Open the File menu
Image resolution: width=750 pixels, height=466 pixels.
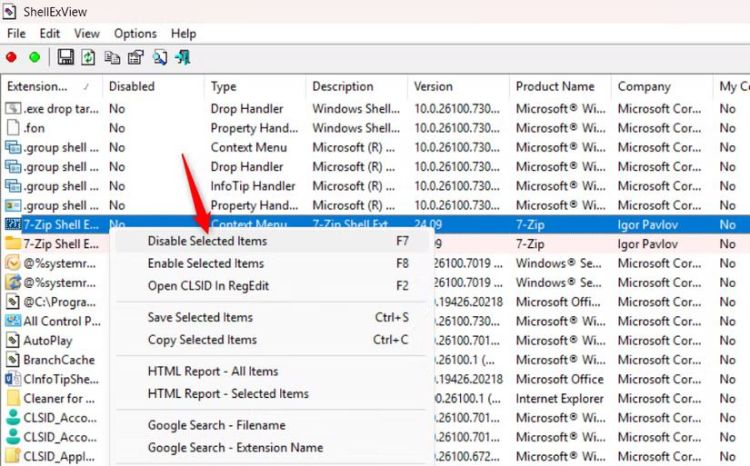tap(16, 33)
